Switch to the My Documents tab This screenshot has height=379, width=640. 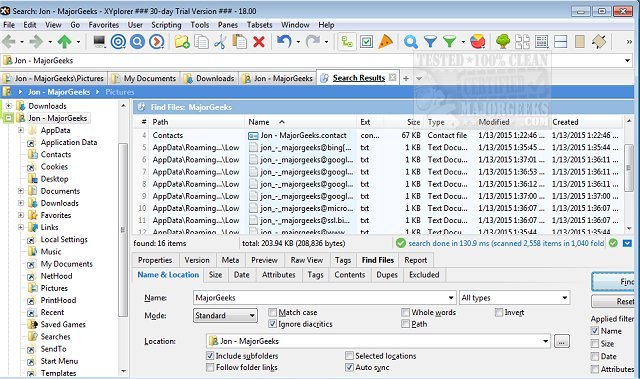tap(145, 78)
